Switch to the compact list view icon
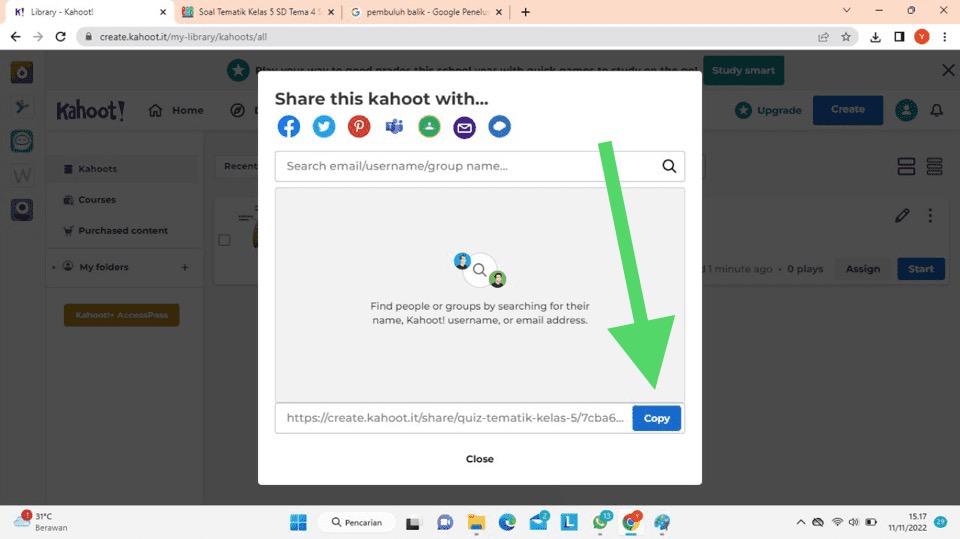 934,167
